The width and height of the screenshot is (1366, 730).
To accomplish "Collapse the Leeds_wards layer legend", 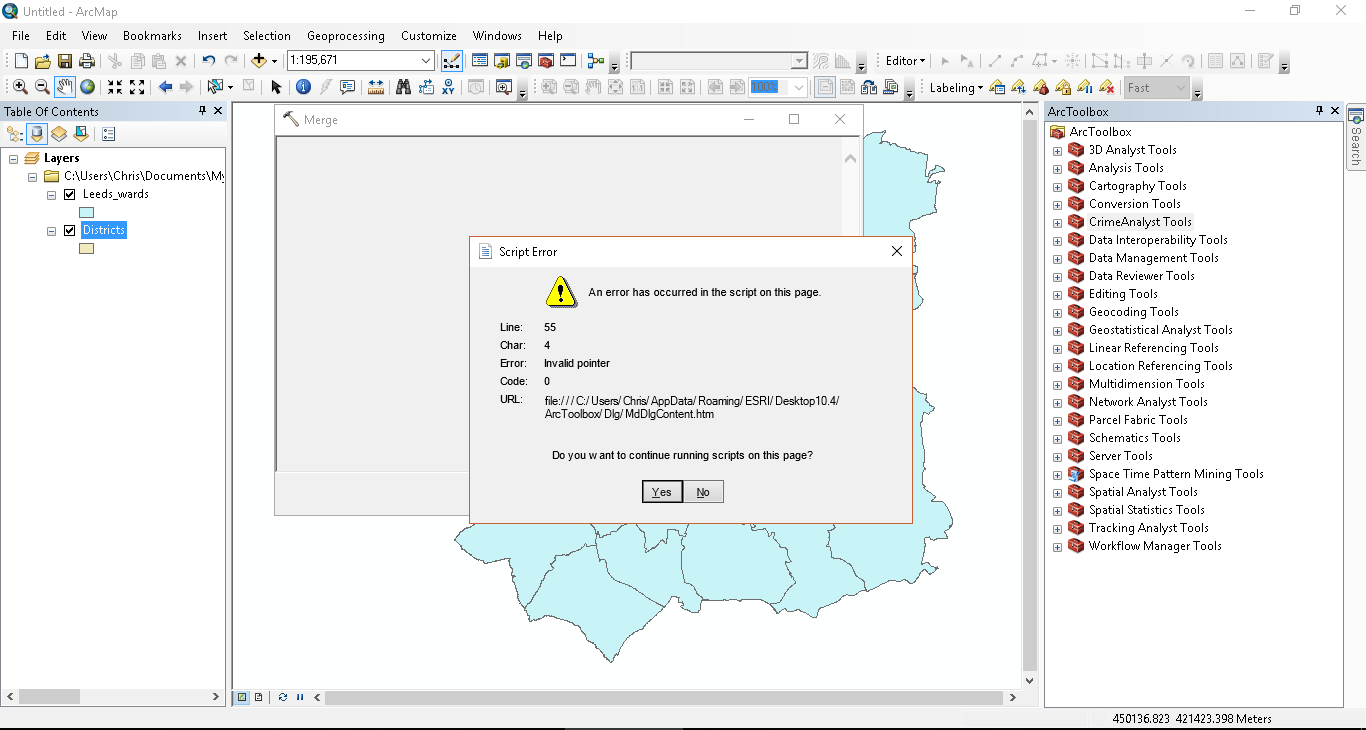I will click(x=52, y=194).
